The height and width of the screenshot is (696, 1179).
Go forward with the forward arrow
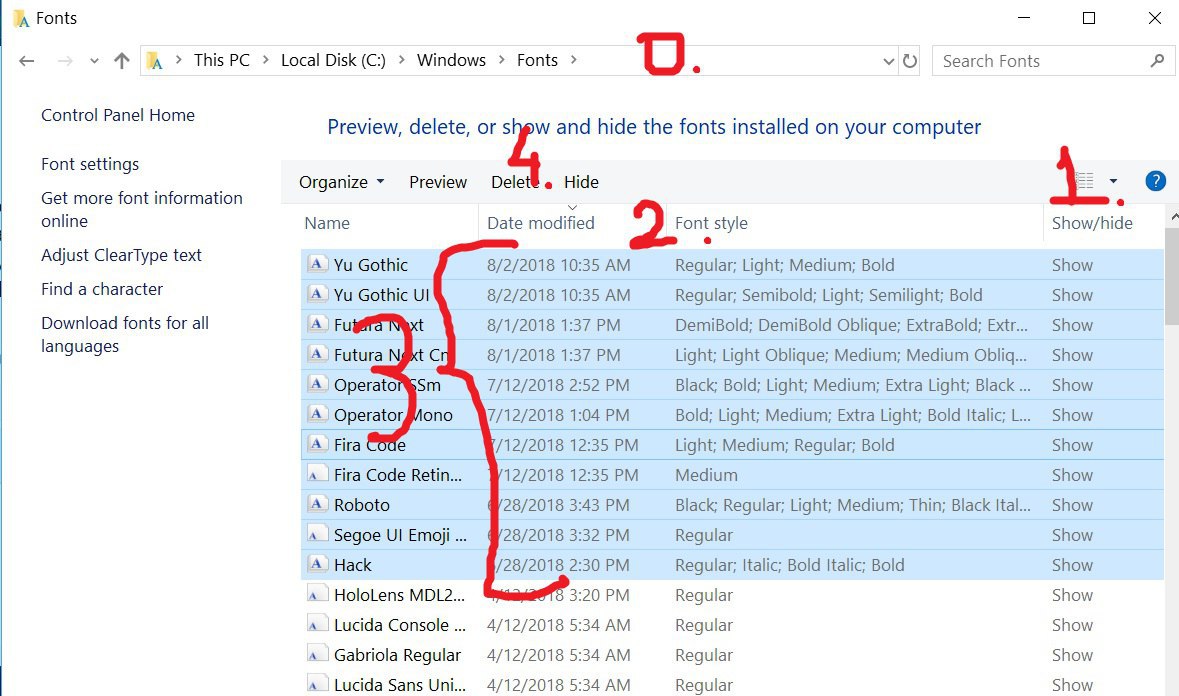point(65,61)
